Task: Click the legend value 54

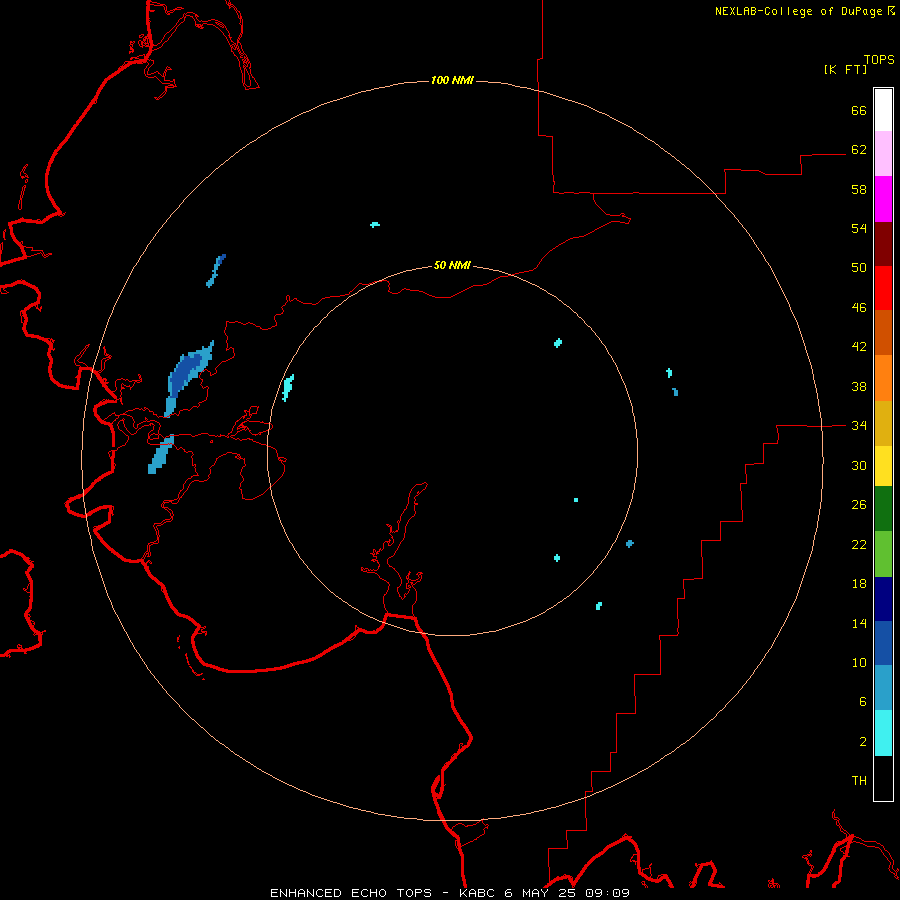Action: click(x=859, y=228)
